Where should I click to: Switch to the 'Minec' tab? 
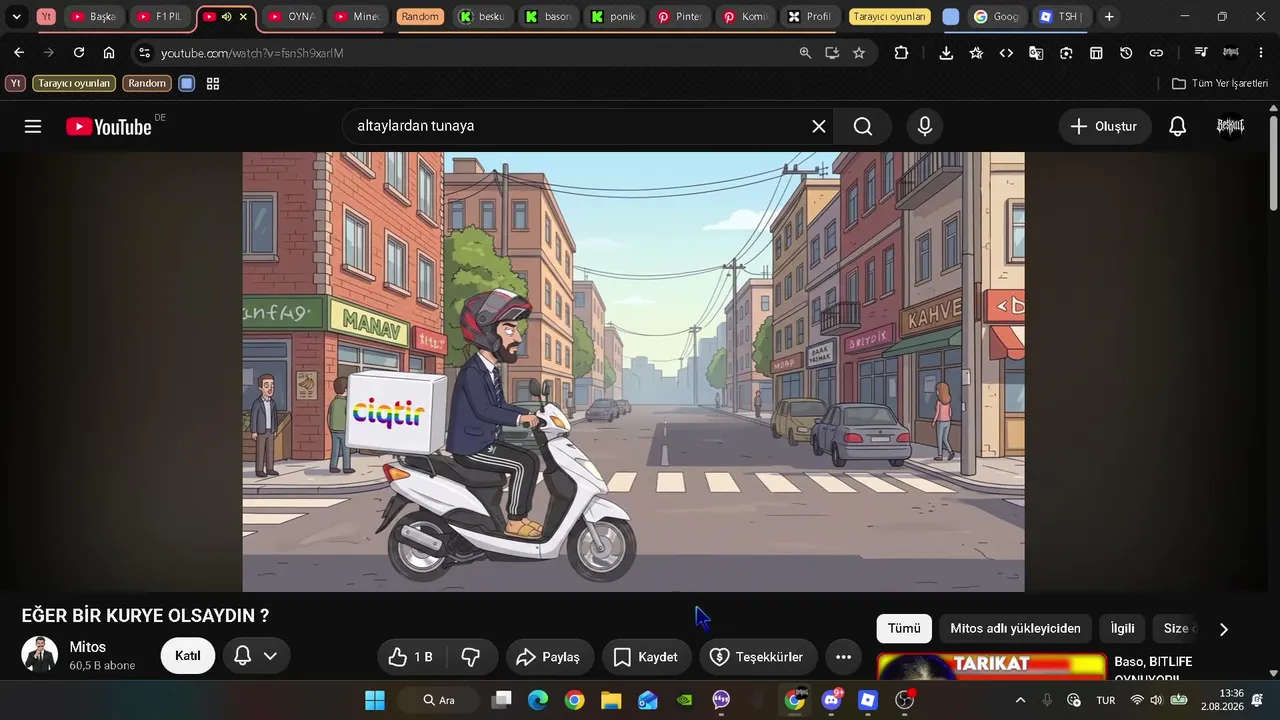(358, 17)
